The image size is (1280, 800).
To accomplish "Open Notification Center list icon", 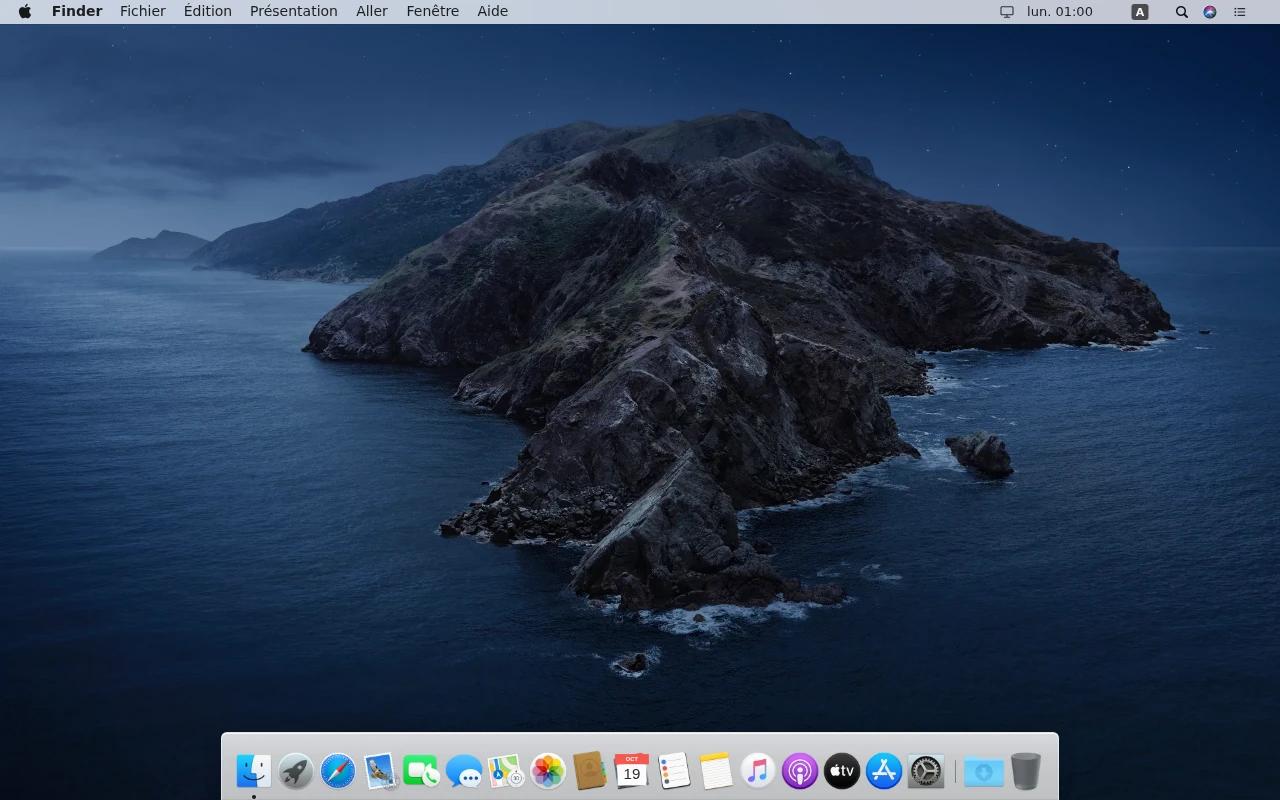I will tap(1240, 12).
